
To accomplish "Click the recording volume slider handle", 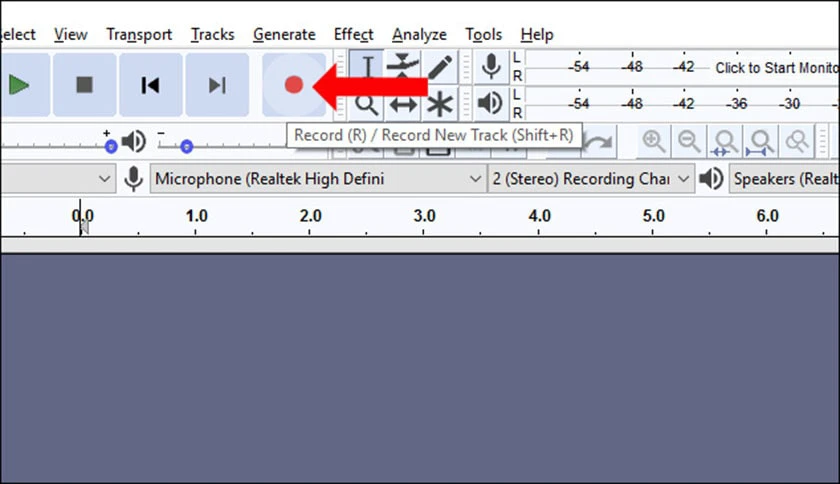I will point(111,146).
